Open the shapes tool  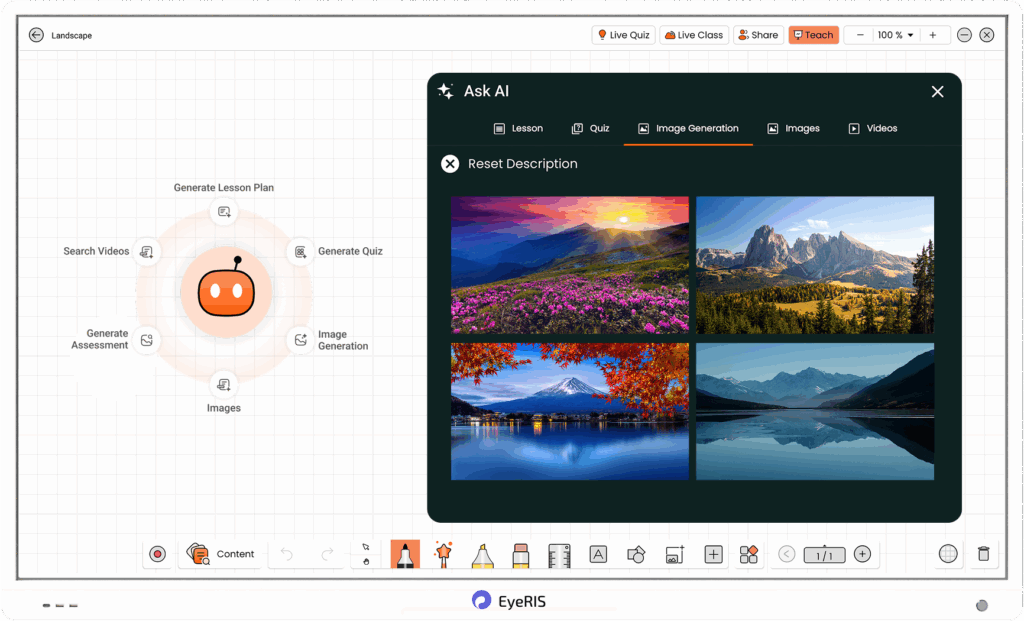point(636,554)
